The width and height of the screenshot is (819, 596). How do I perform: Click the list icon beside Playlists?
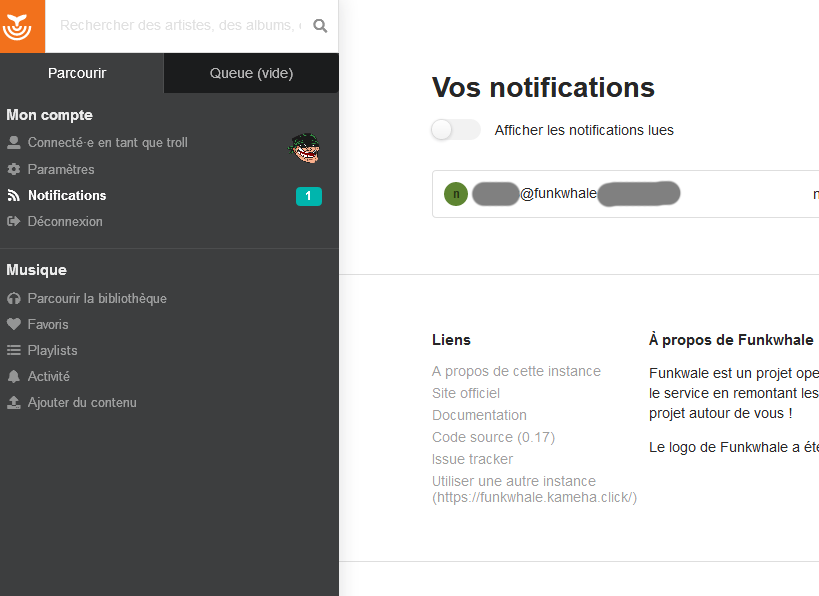coord(14,350)
